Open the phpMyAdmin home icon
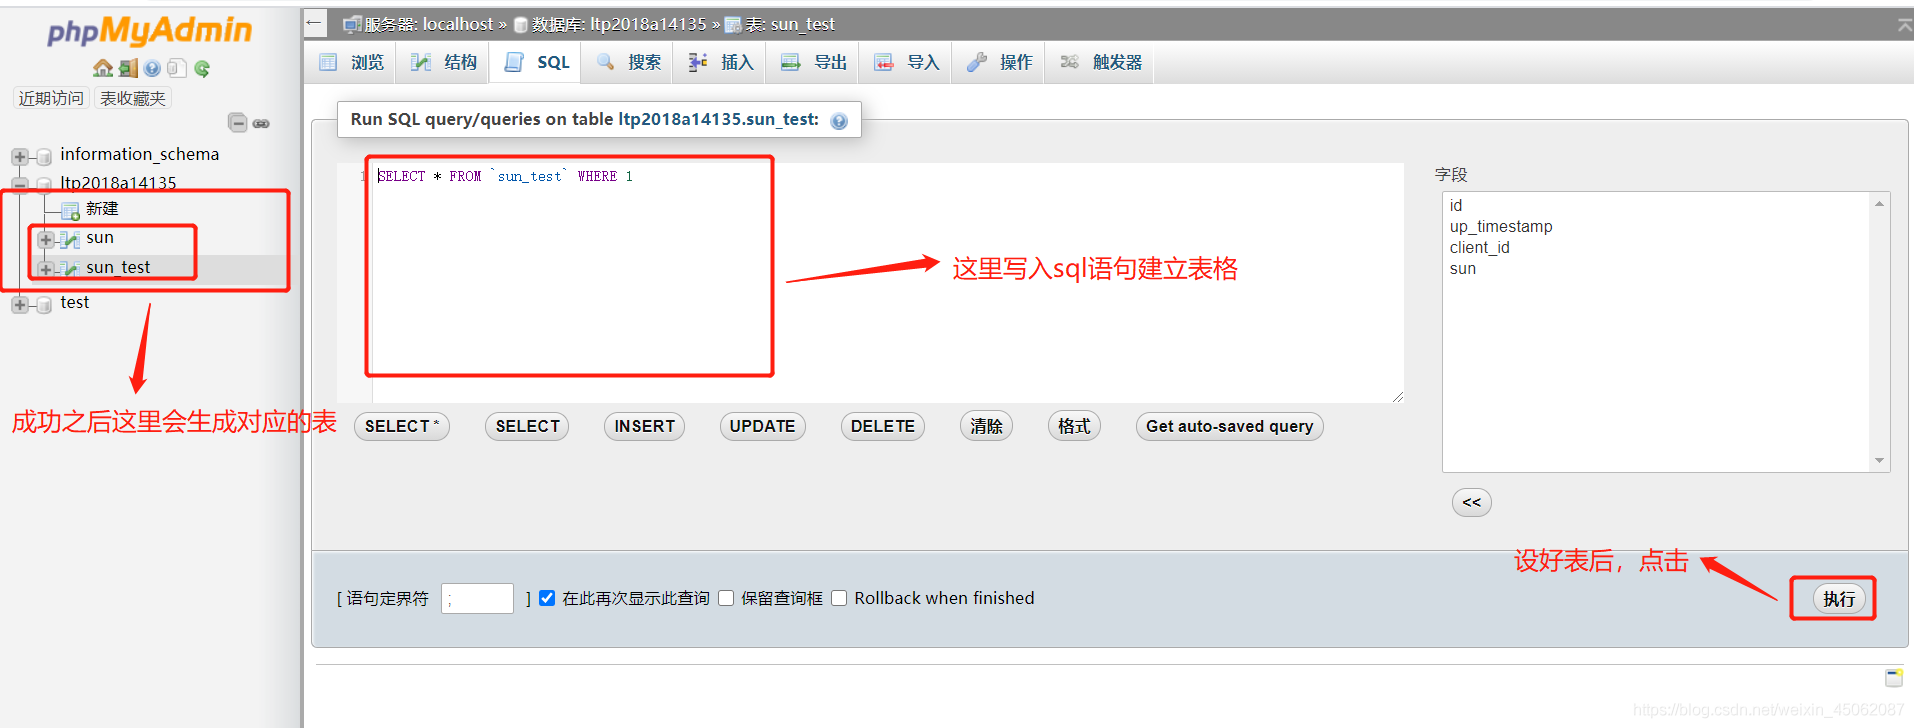 [x=102, y=68]
